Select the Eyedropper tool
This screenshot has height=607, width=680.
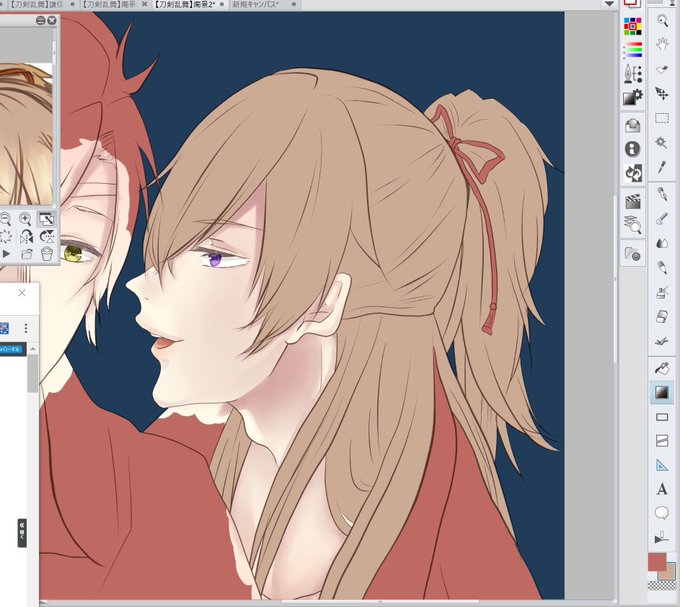point(662,166)
